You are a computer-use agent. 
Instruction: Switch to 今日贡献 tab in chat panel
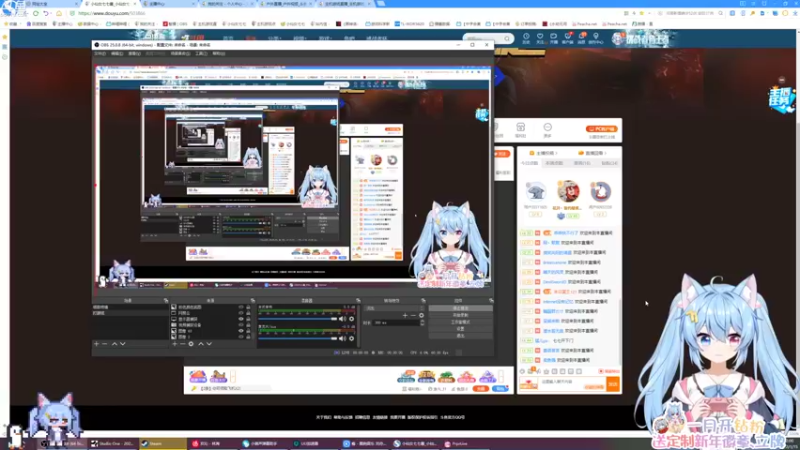(x=529, y=163)
